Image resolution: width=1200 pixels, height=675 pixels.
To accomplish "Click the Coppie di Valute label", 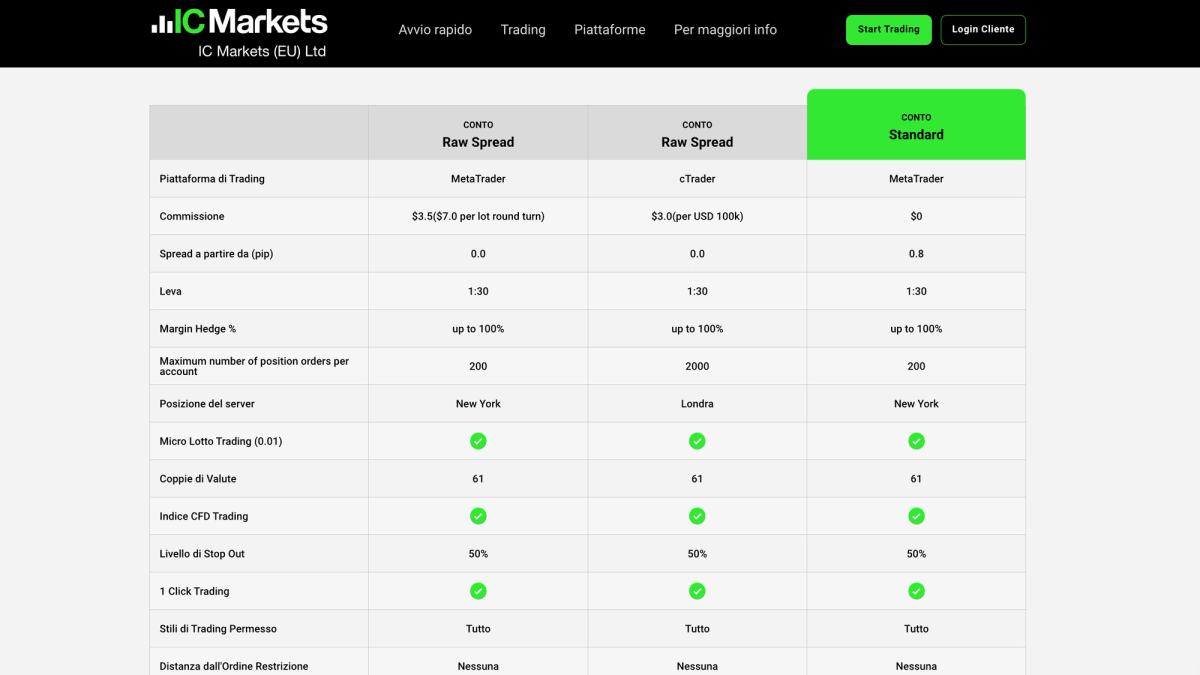I will pos(198,479).
